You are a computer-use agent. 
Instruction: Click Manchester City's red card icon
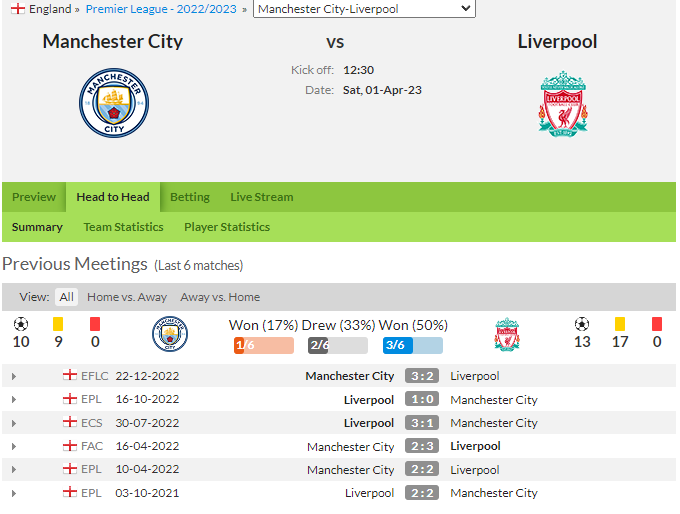click(95, 324)
